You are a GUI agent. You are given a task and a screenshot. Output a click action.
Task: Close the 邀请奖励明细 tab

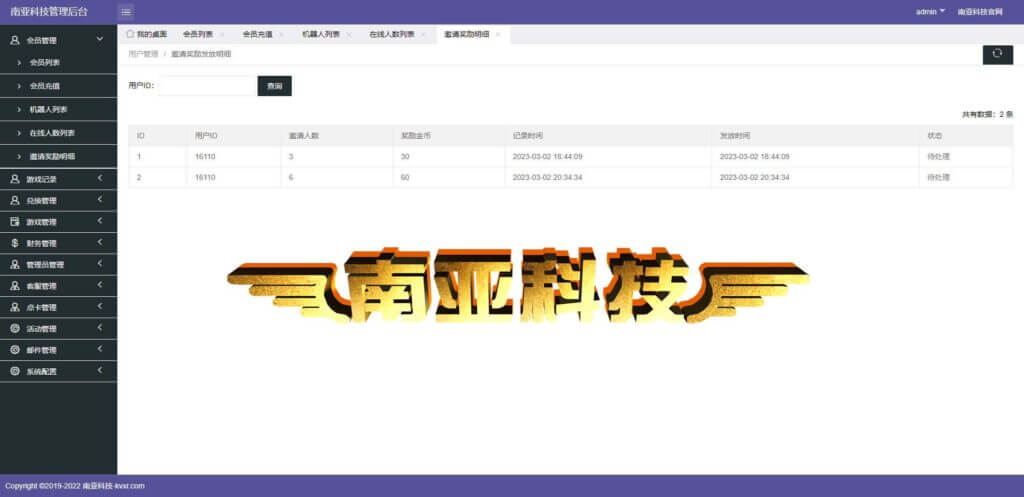(498, 35)
